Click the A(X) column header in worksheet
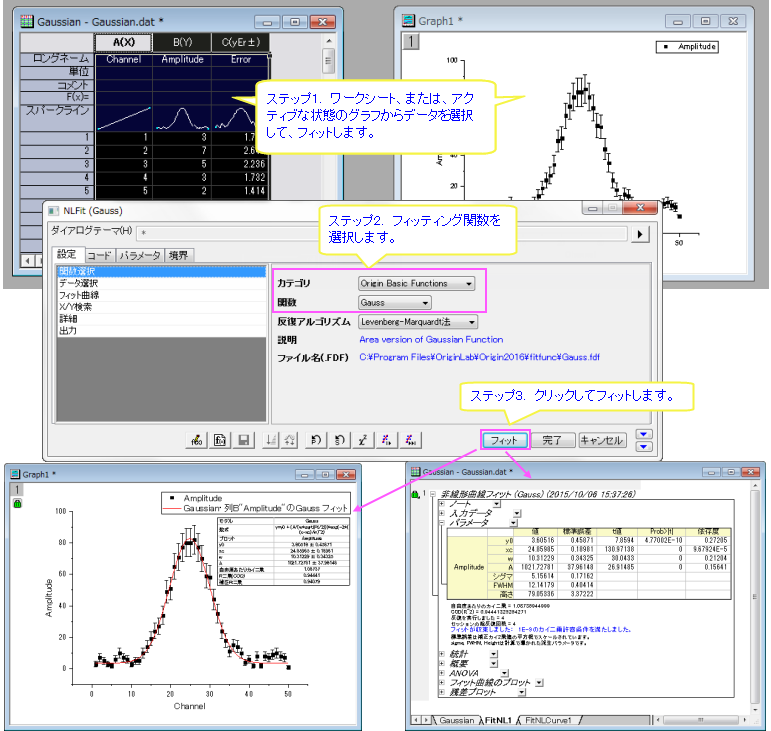 pos(123,42)
